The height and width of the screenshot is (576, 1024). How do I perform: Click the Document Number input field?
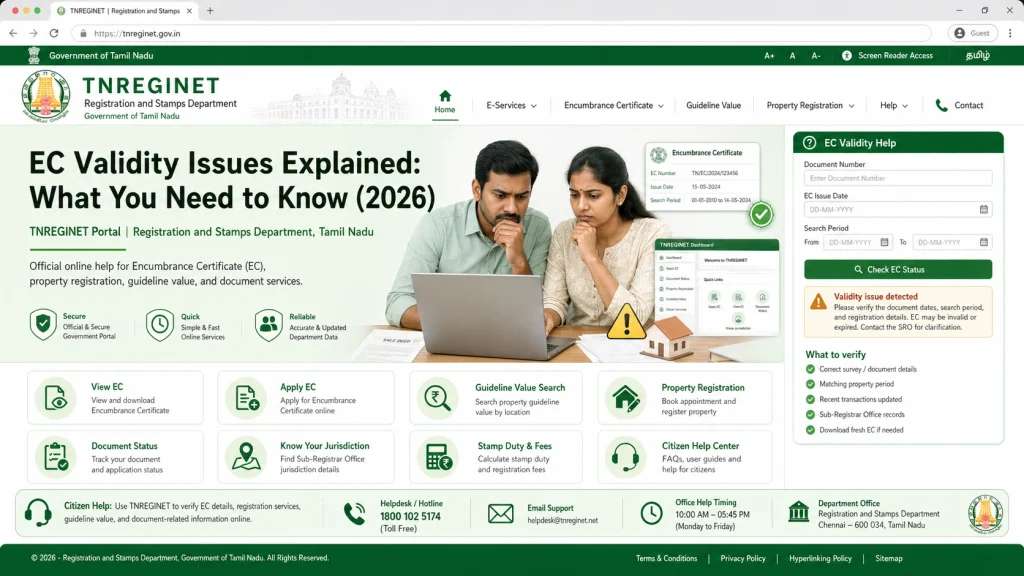pos(897,178)
